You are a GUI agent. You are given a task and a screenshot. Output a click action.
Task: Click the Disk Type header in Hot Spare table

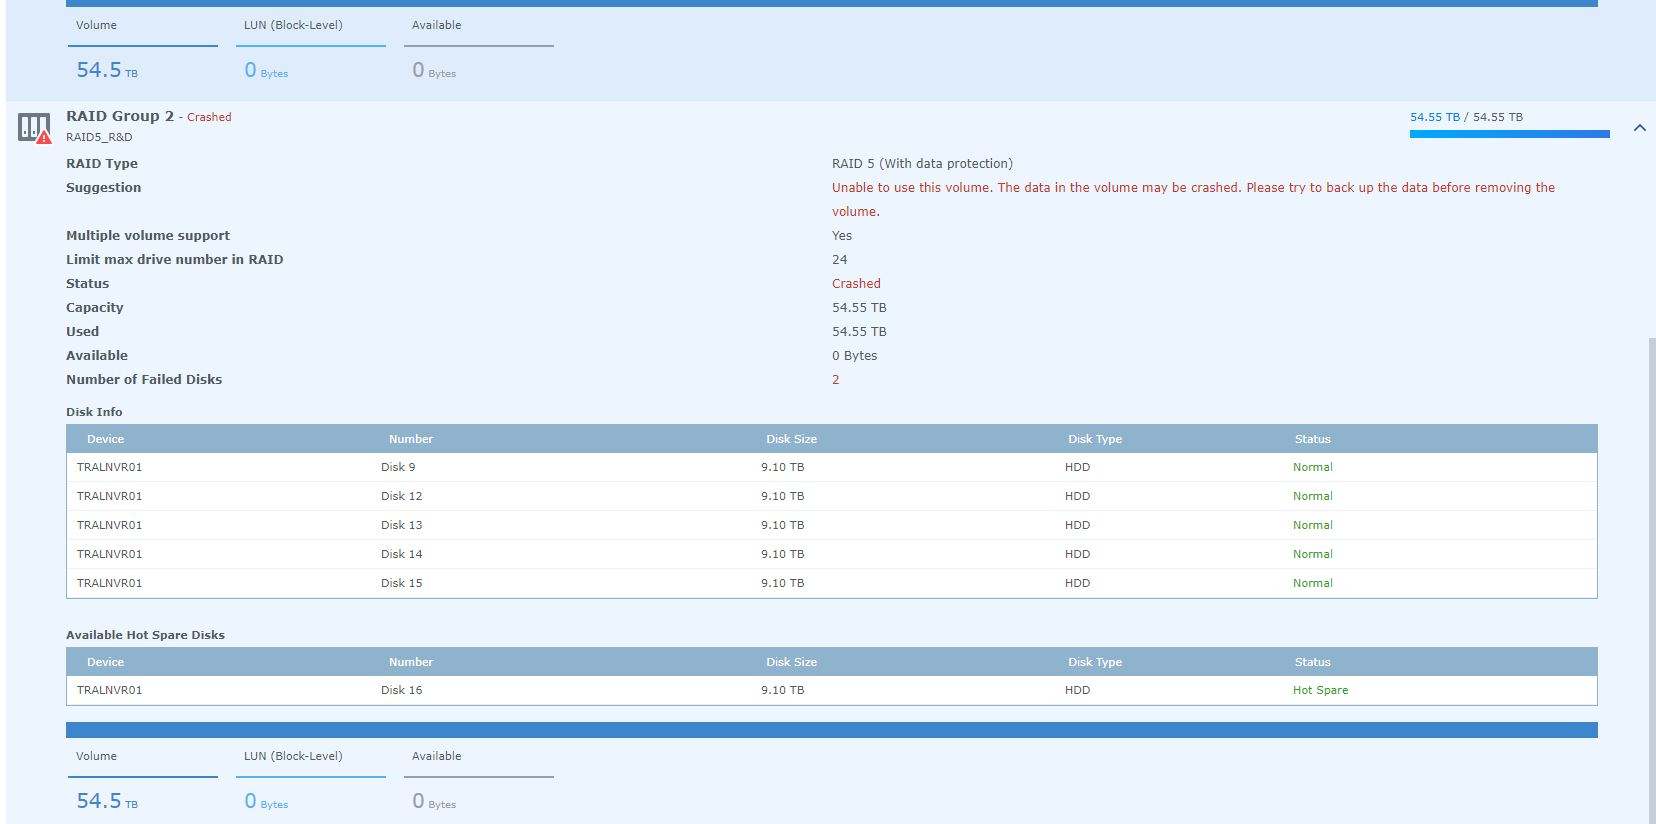(1094, 662)
